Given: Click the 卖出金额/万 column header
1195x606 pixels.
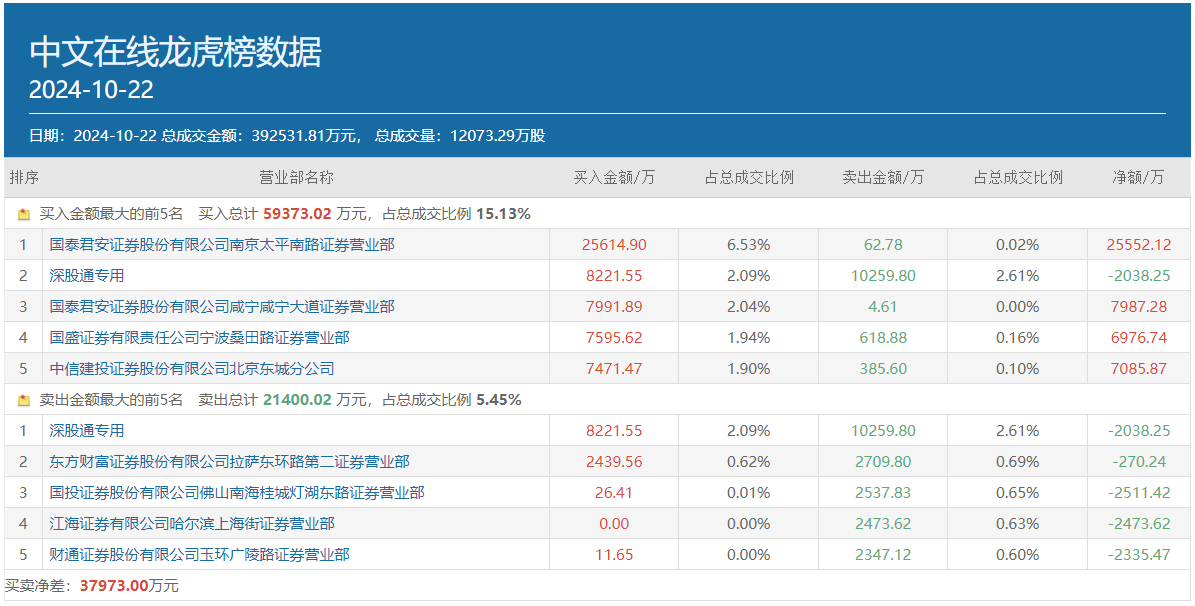Looking at the screenshot, I should 883,178.
